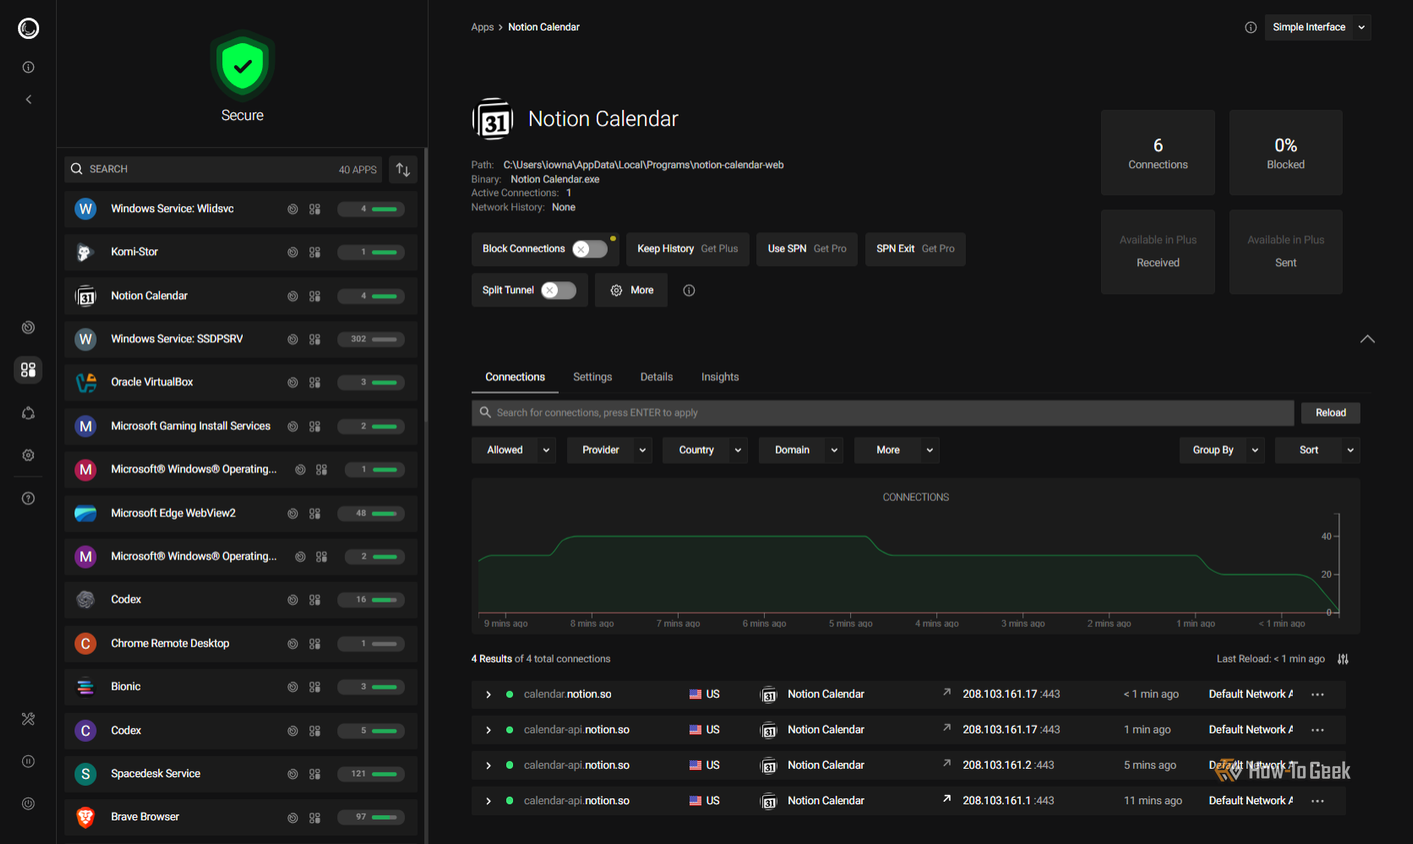The width and height of the screenshot is (1413, 844).
Task: Click the SPN Exit Get Pro button
Action: (x=915, y=249)
